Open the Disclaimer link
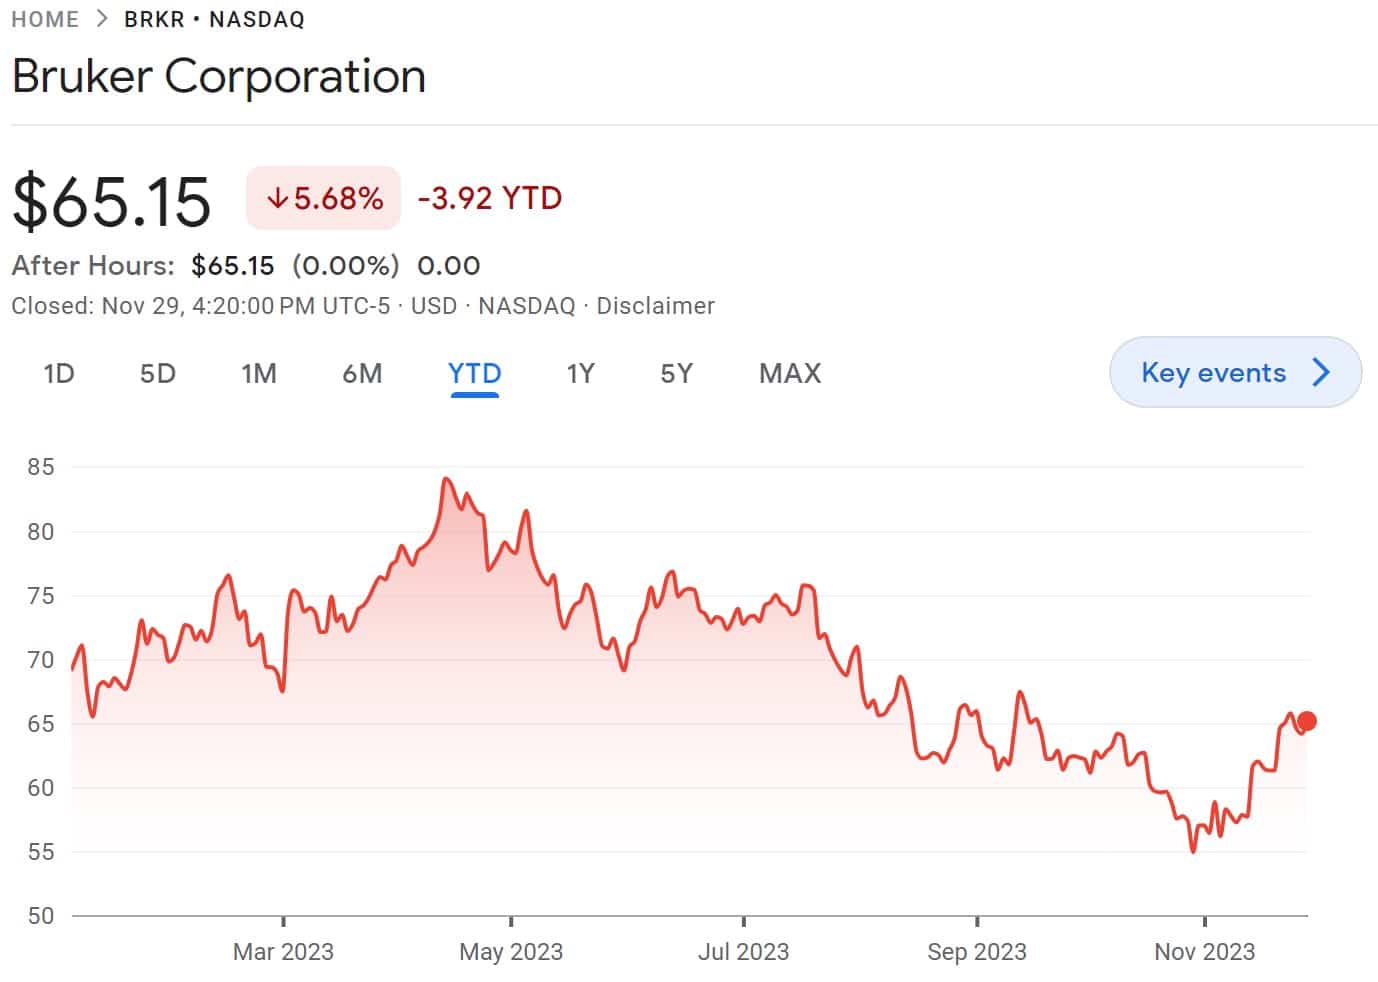This screenshot has width=1378, height=982. click(656, 306)
